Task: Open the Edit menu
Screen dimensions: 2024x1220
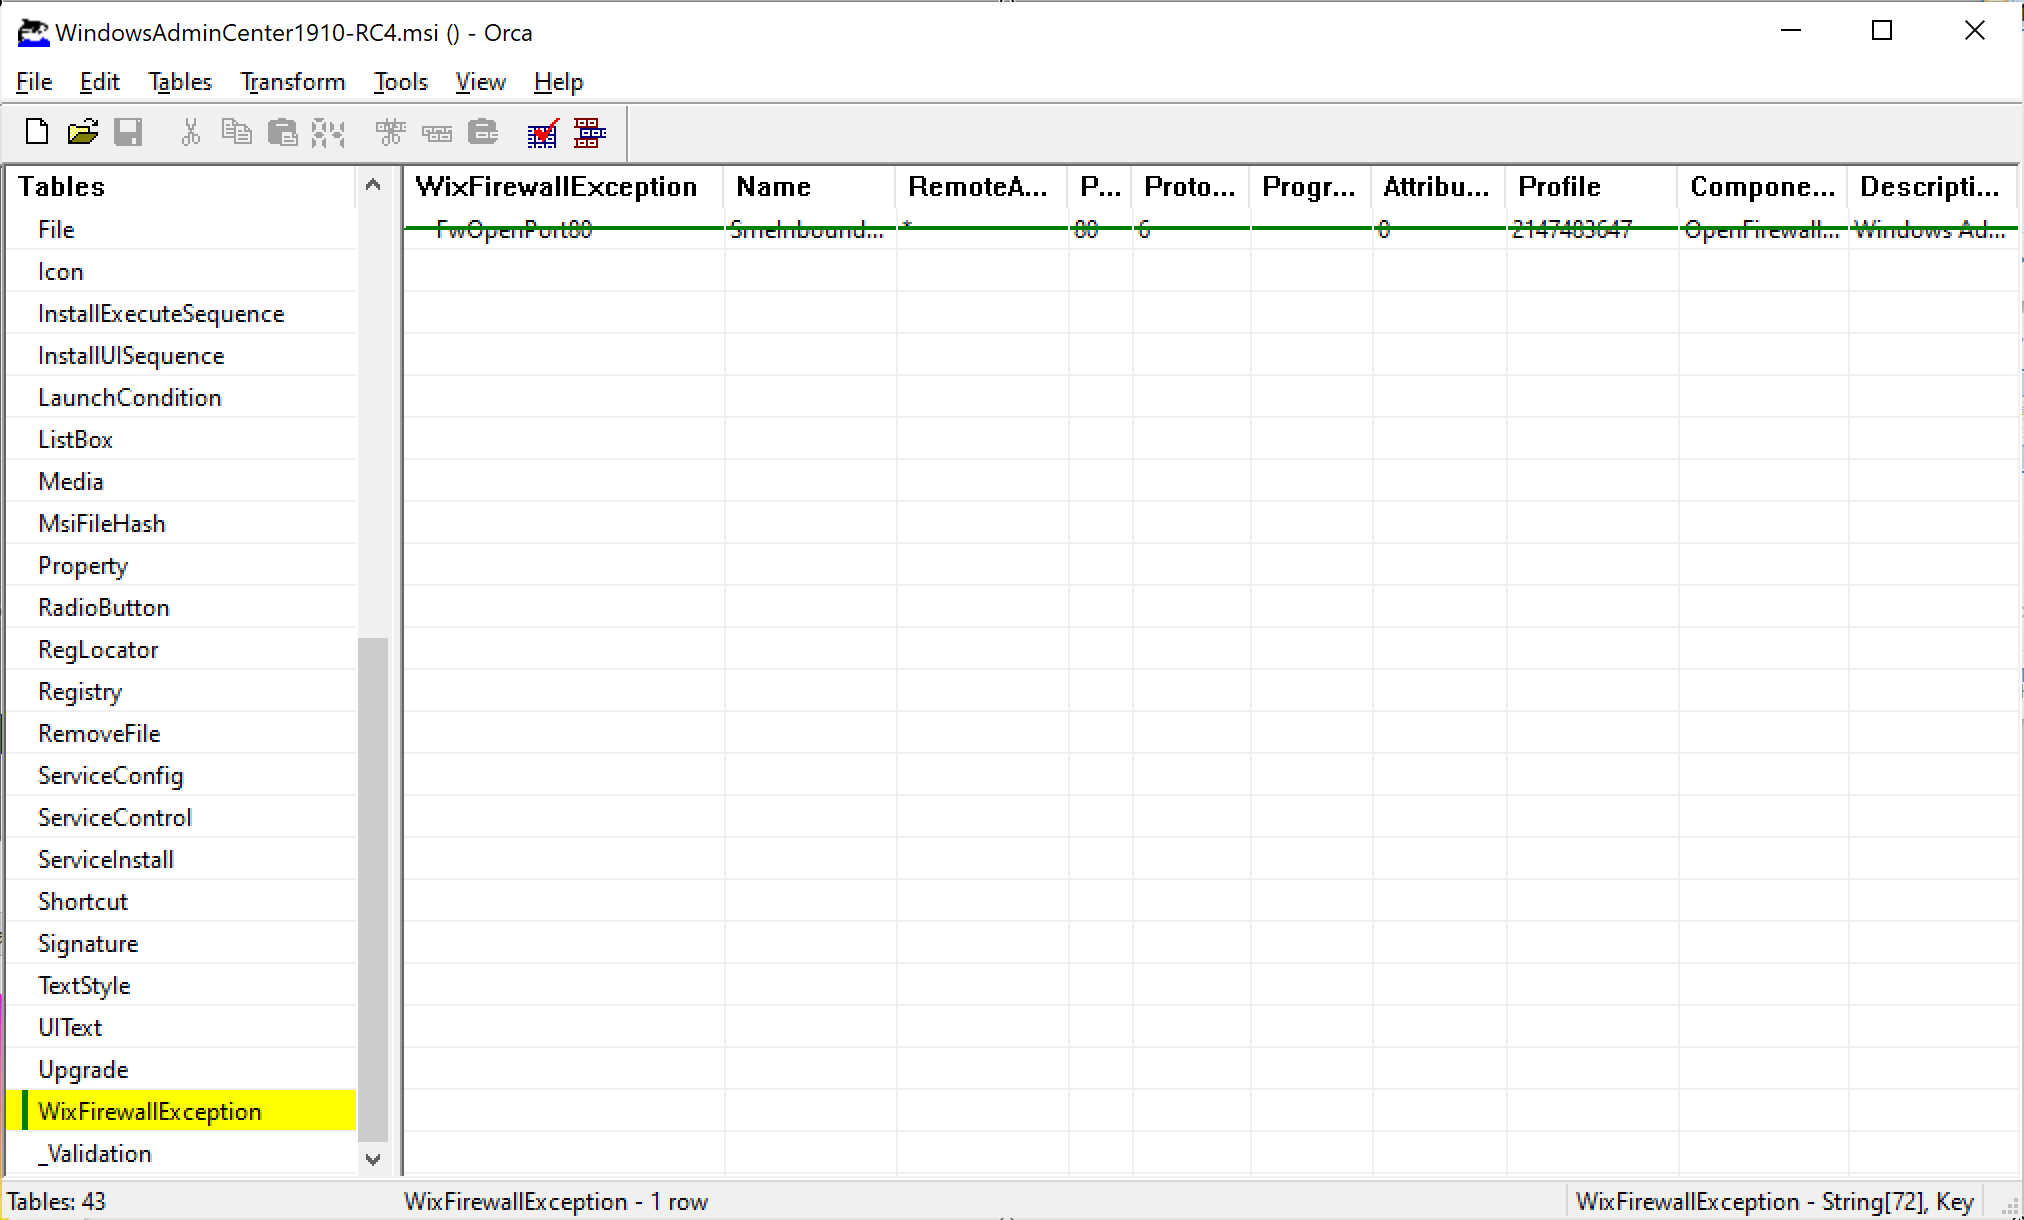Action: 99,82
